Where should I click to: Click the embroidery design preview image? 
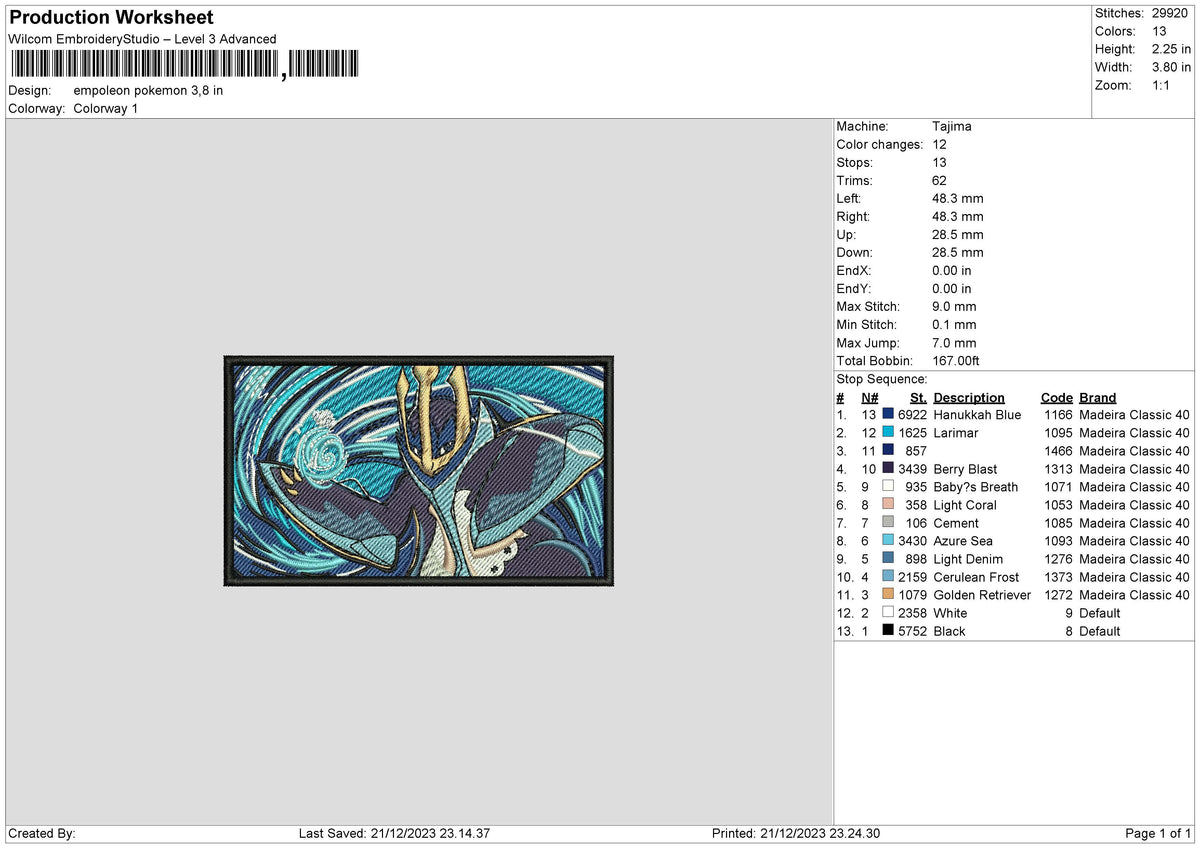tap(419, 470)
